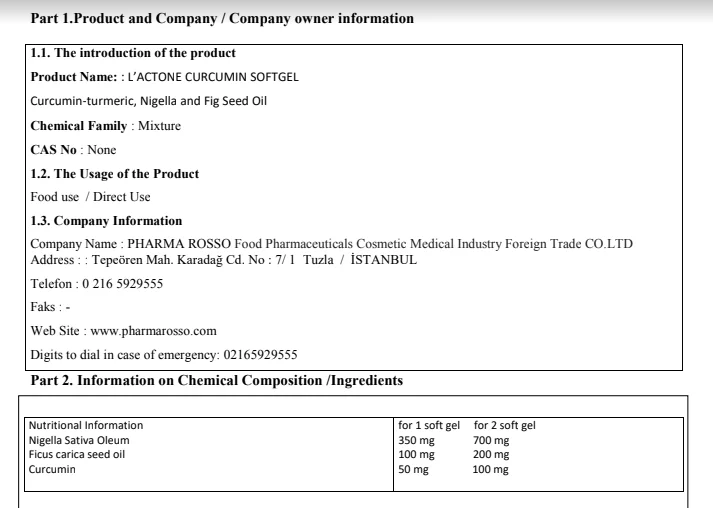Screen dimensions: 713x508
Task: Click the 1.3 Company Information heading
Action: [106, 221]
